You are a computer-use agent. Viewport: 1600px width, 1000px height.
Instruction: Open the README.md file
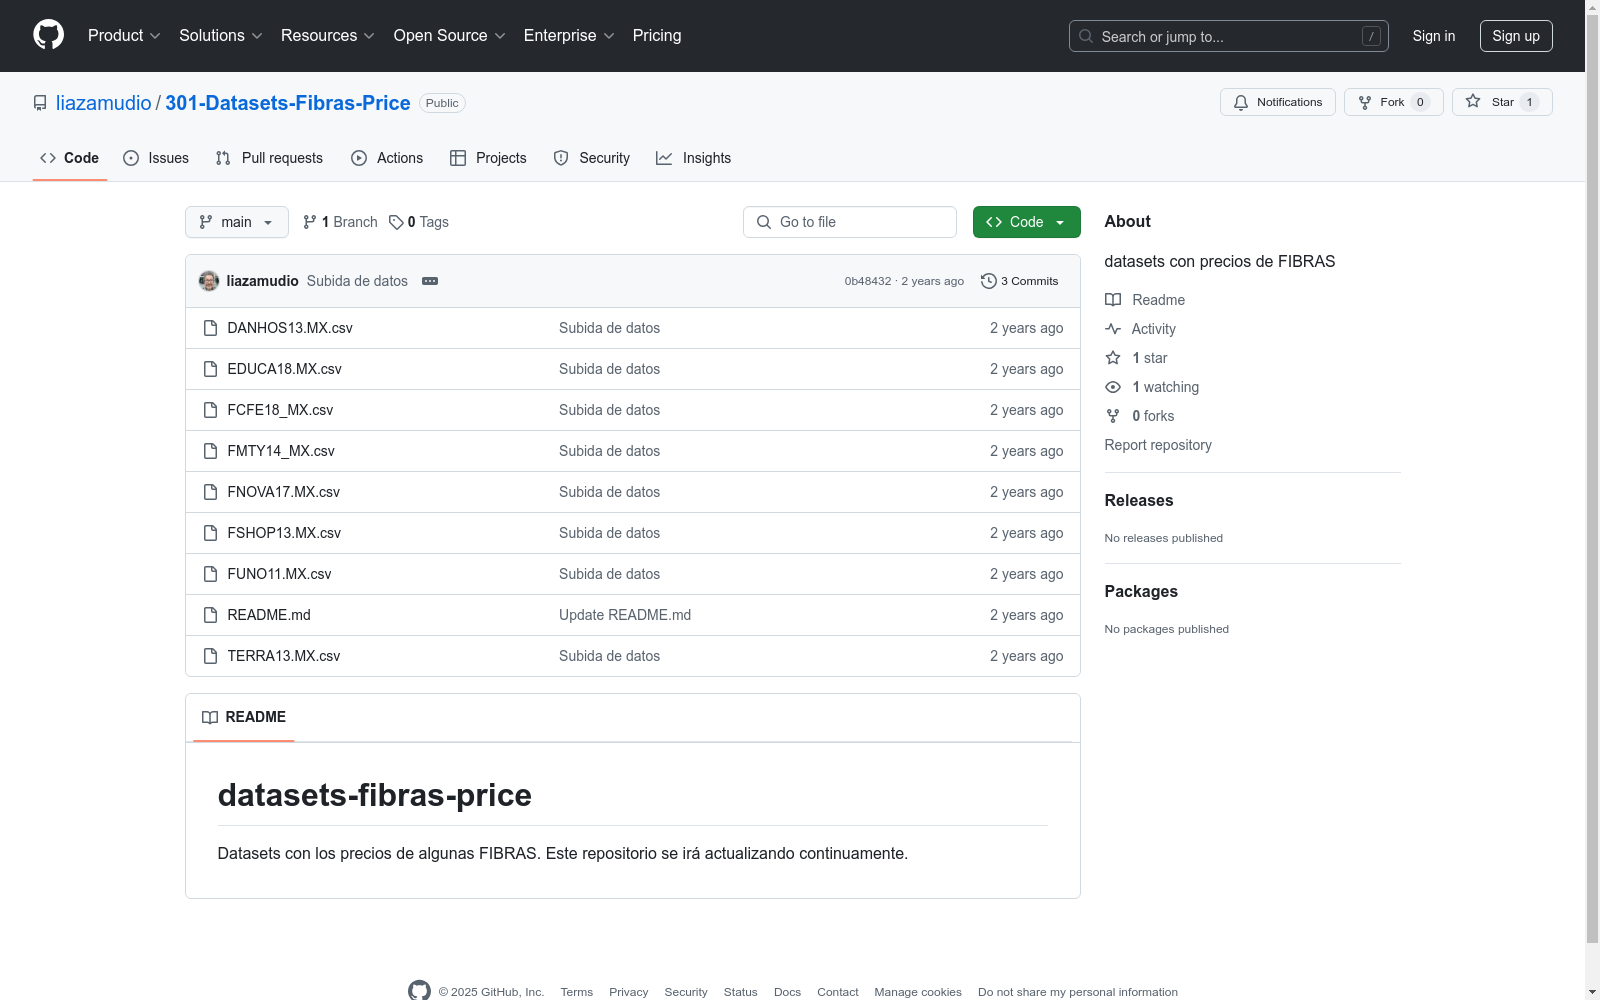coord(269,615)
